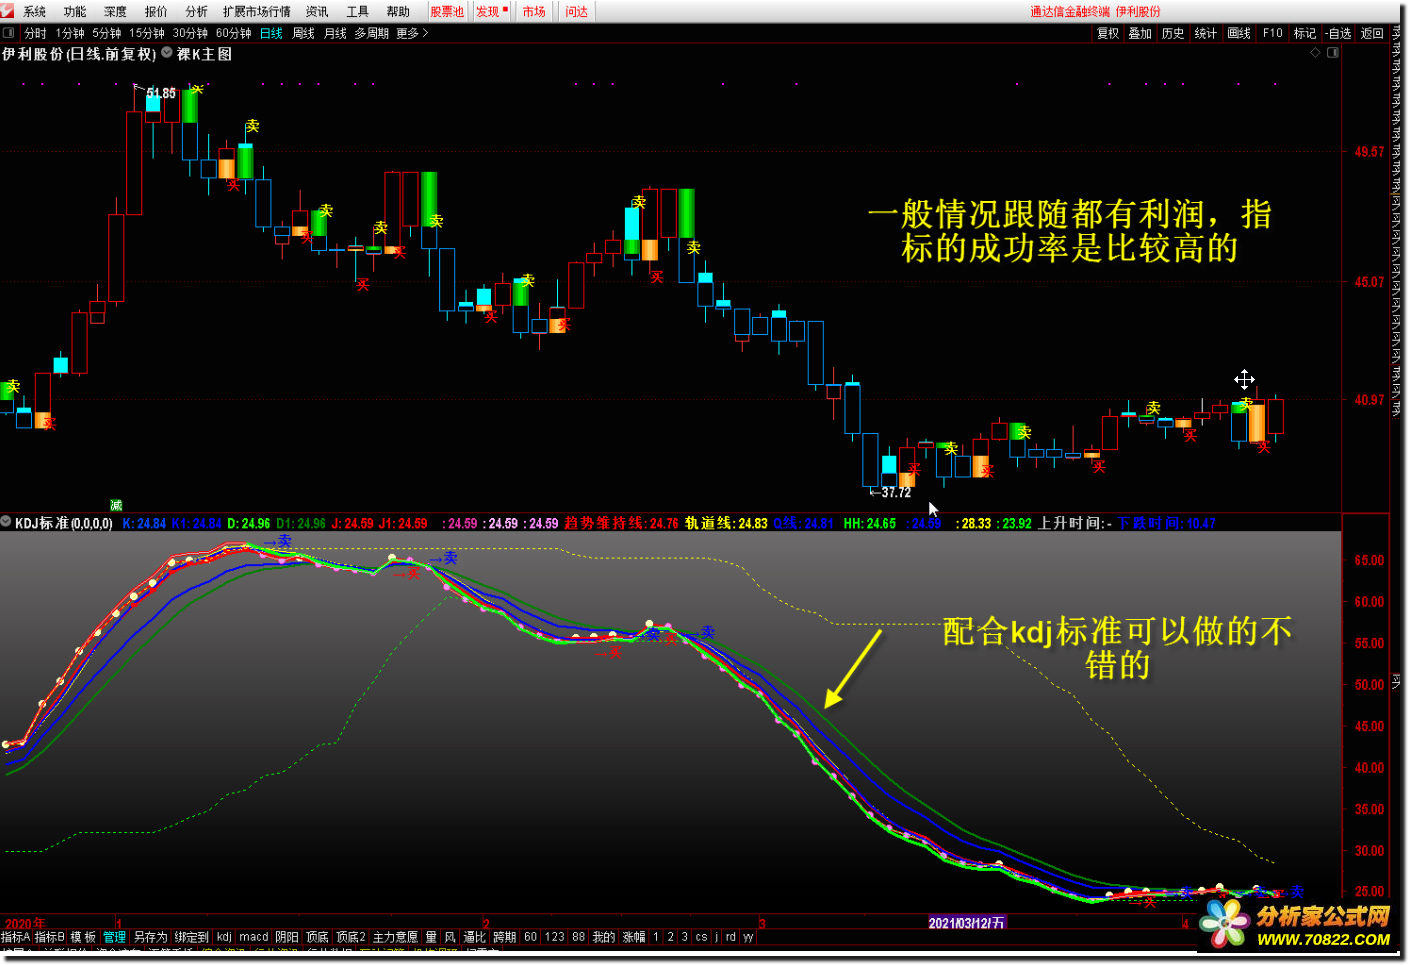Toggle the panel icon left of 分时

tap(8, 33)
